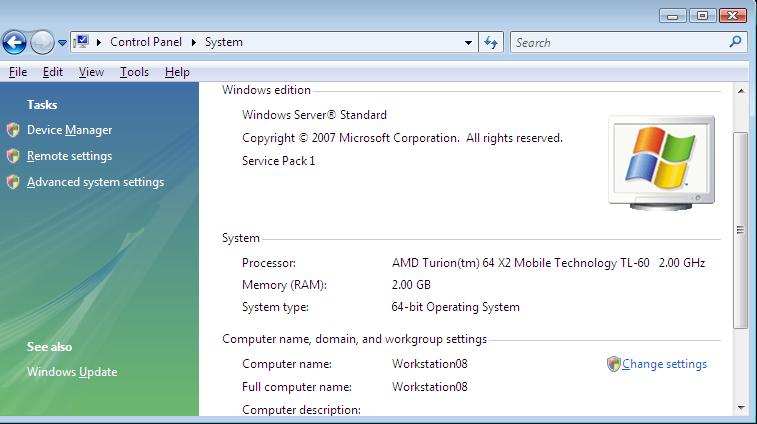Open the View menu
Image resolution: width=757 pixels, height=424 pixels.
pos(91,72)
